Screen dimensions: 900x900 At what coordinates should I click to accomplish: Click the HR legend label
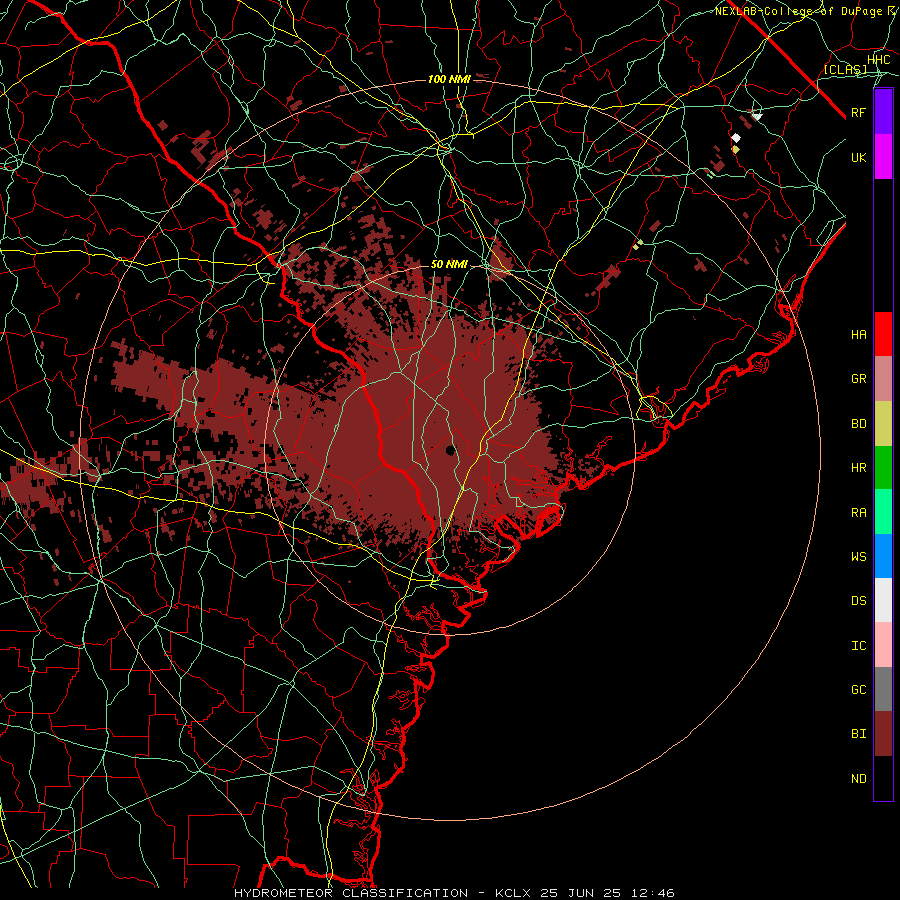coord(858,468)
